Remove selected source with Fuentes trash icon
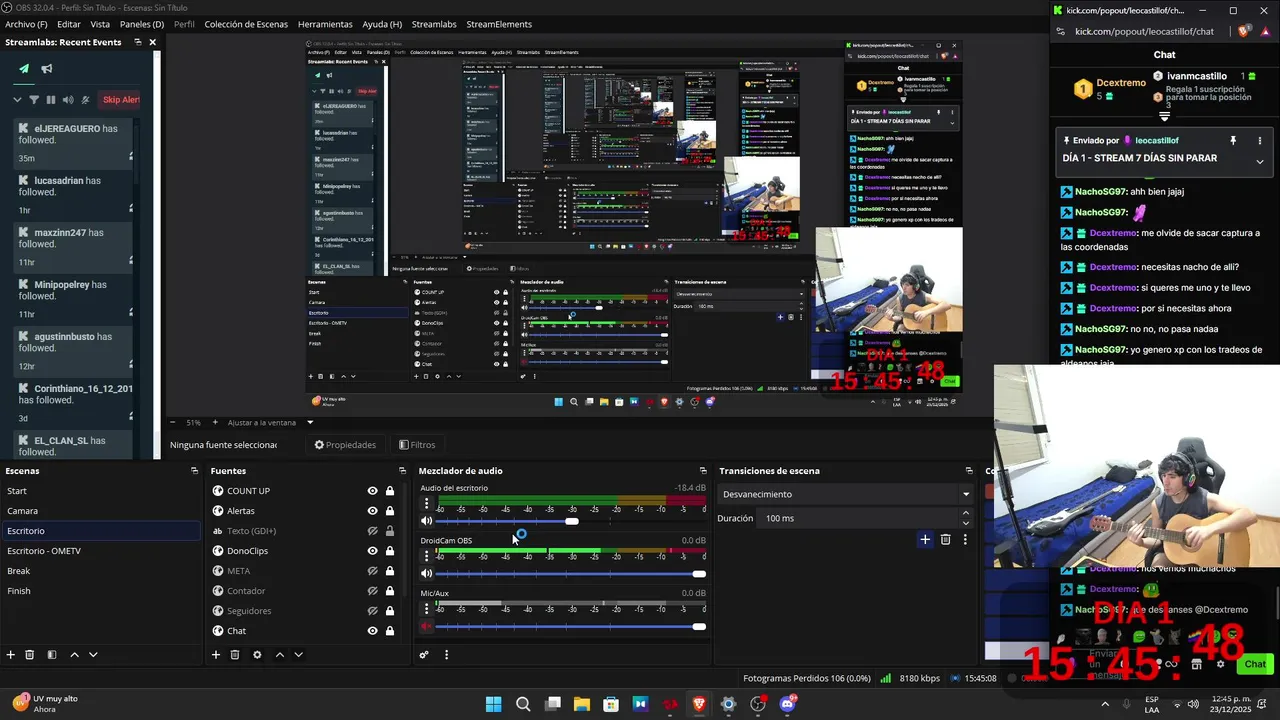Viewport: 1280px width, 720px height. coord(235,655)
